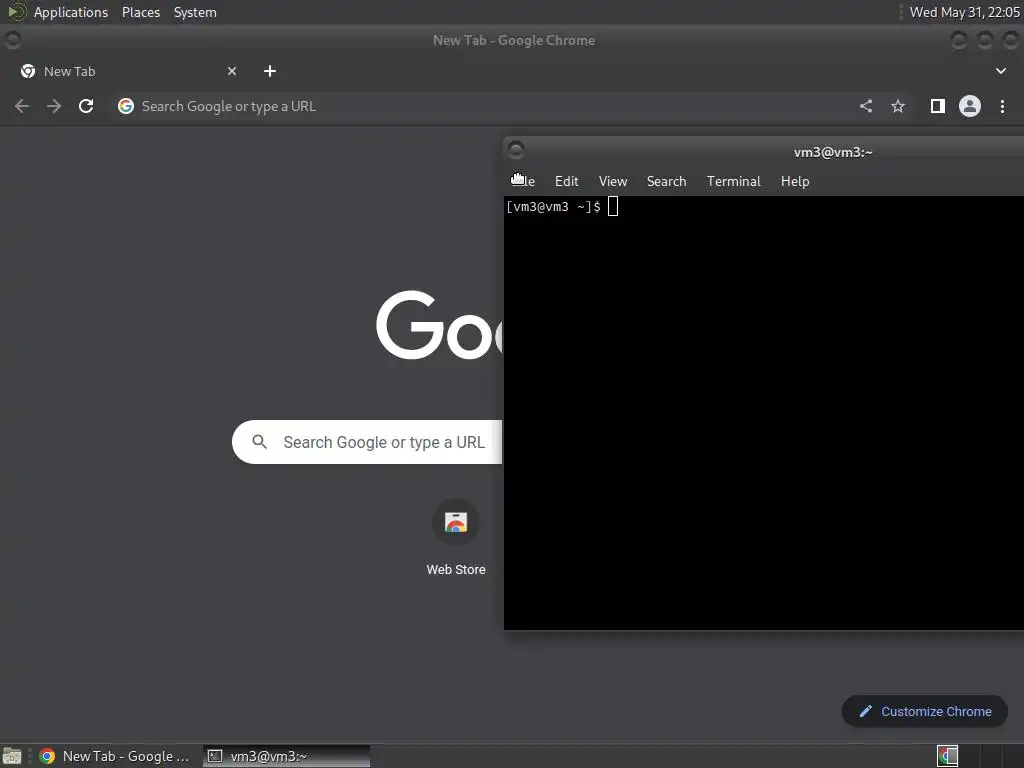The image size is (1024, 768).
Task: Click the Google search box on page
Action: tap(367, 442)
